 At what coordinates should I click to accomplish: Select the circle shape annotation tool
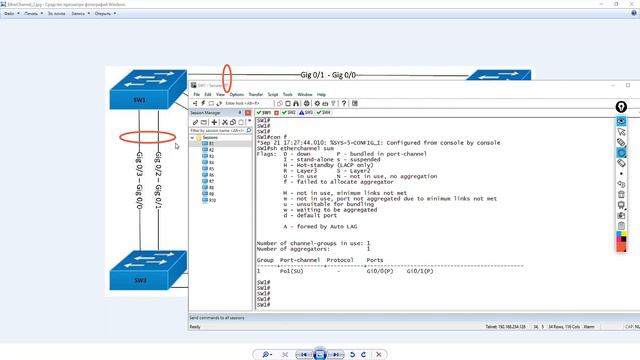coord(621,153)
